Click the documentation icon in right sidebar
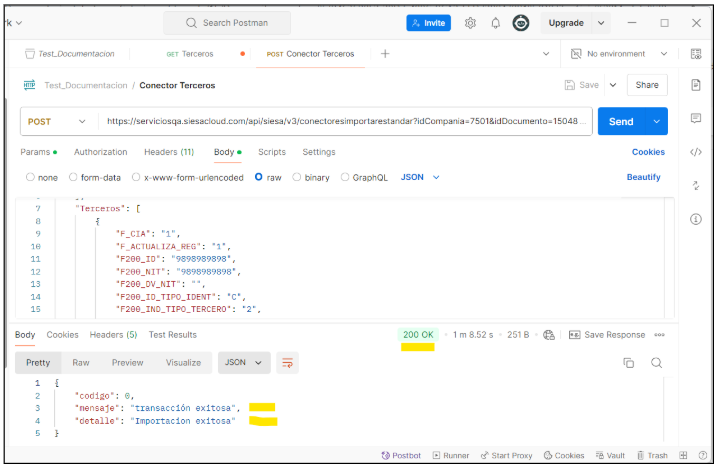The image size is (718, 467). click(x=696, y=85)
